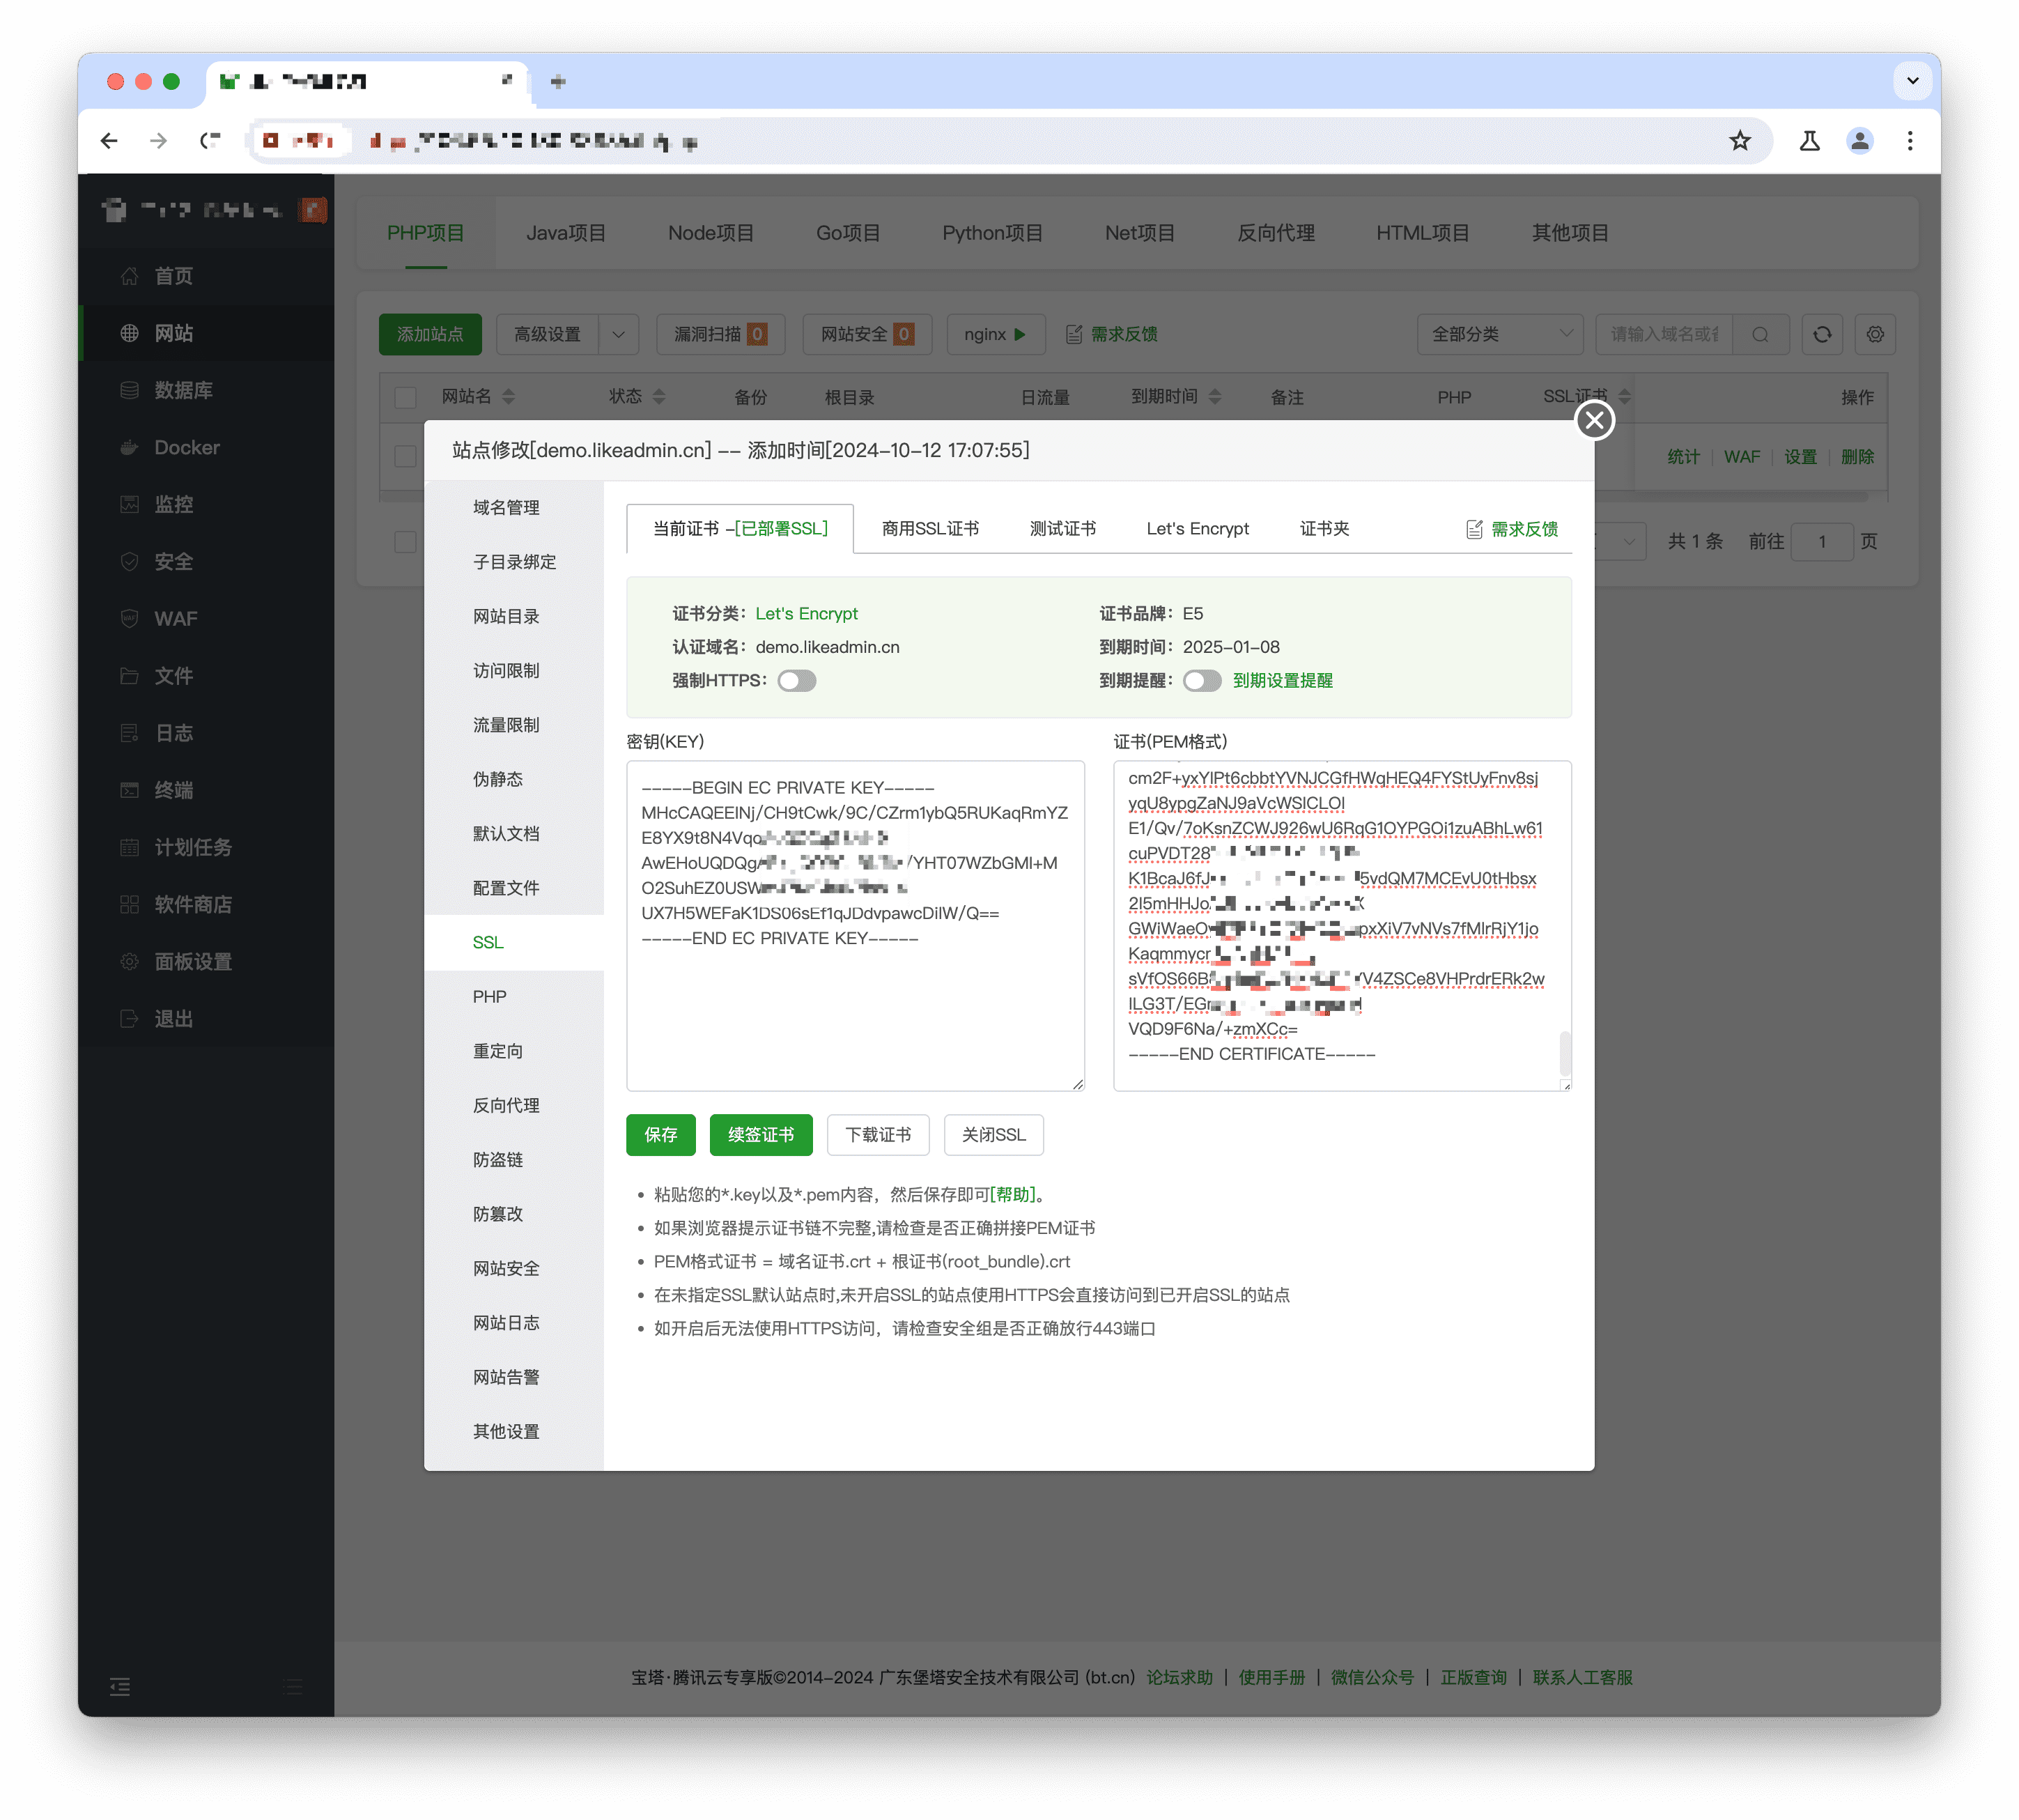Screen dimensions: 2019x1820
Task: Open Chrome three-dot menu
Action: pos(1909,141)
